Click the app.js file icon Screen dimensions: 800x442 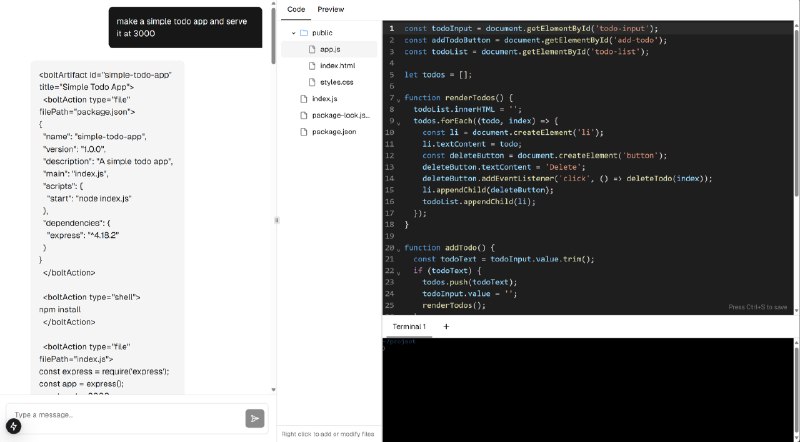point(312,49)
